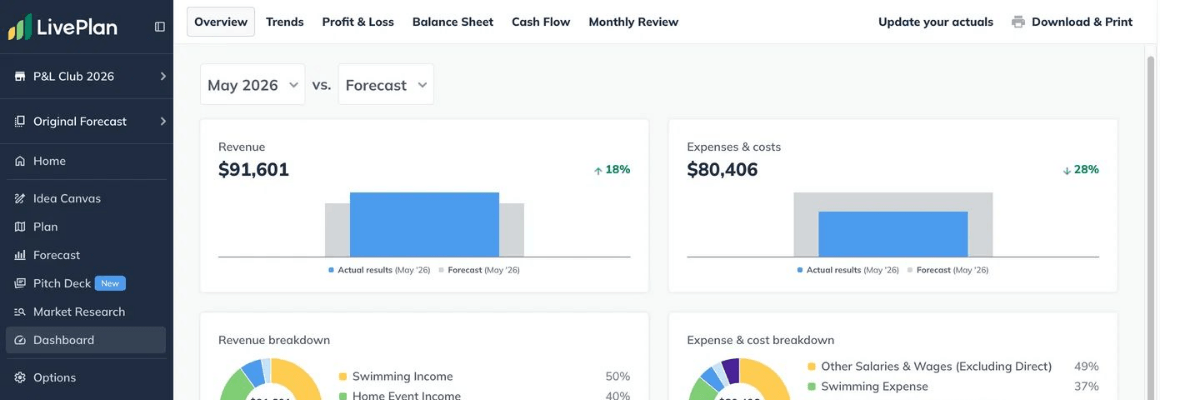The height and width of the screenshot is (400, 1200).
Task: Click Other Salaries & Wages (Excluding Direct) label
Action: tap(936, 367)
